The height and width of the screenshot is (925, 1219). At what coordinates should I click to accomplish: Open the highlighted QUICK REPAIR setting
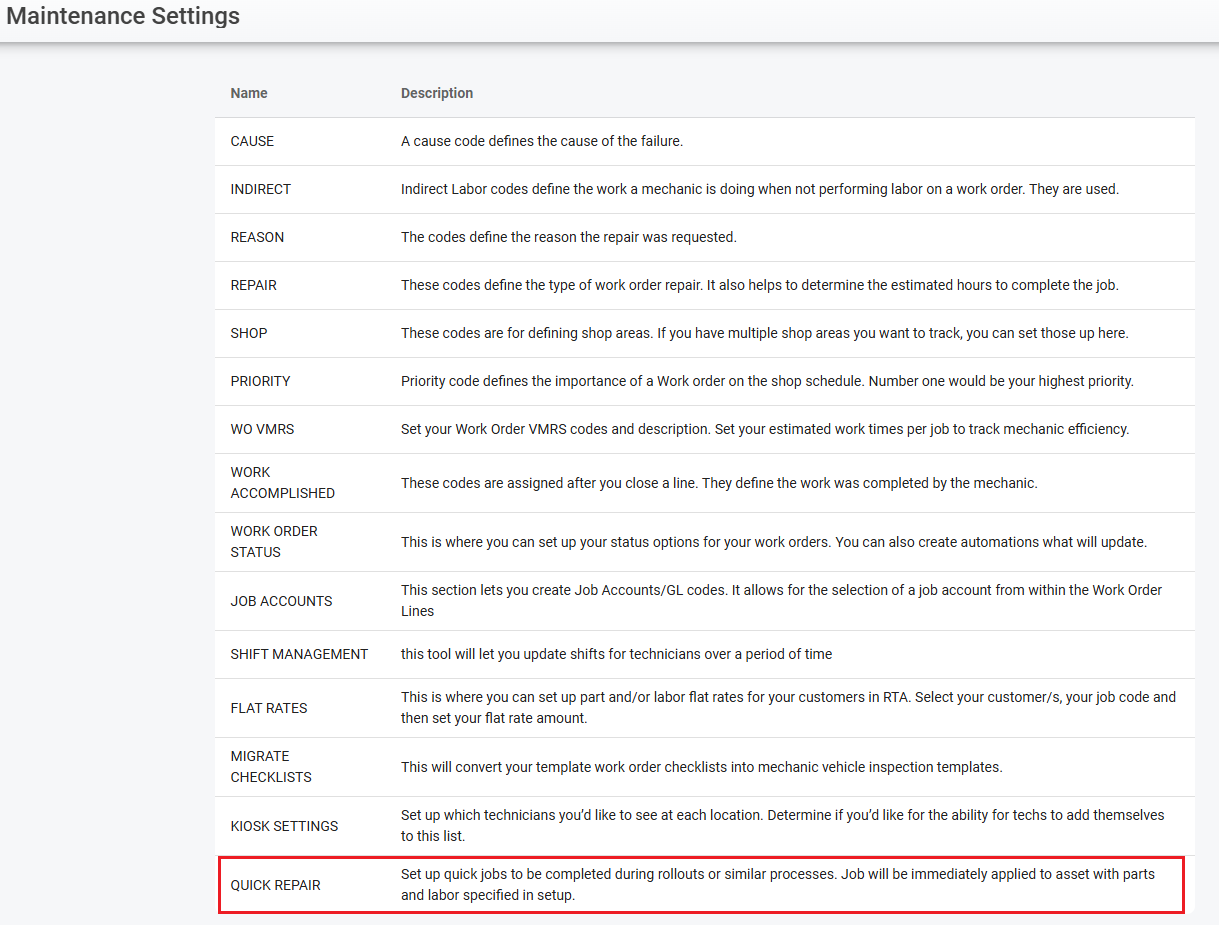point(275,885)
